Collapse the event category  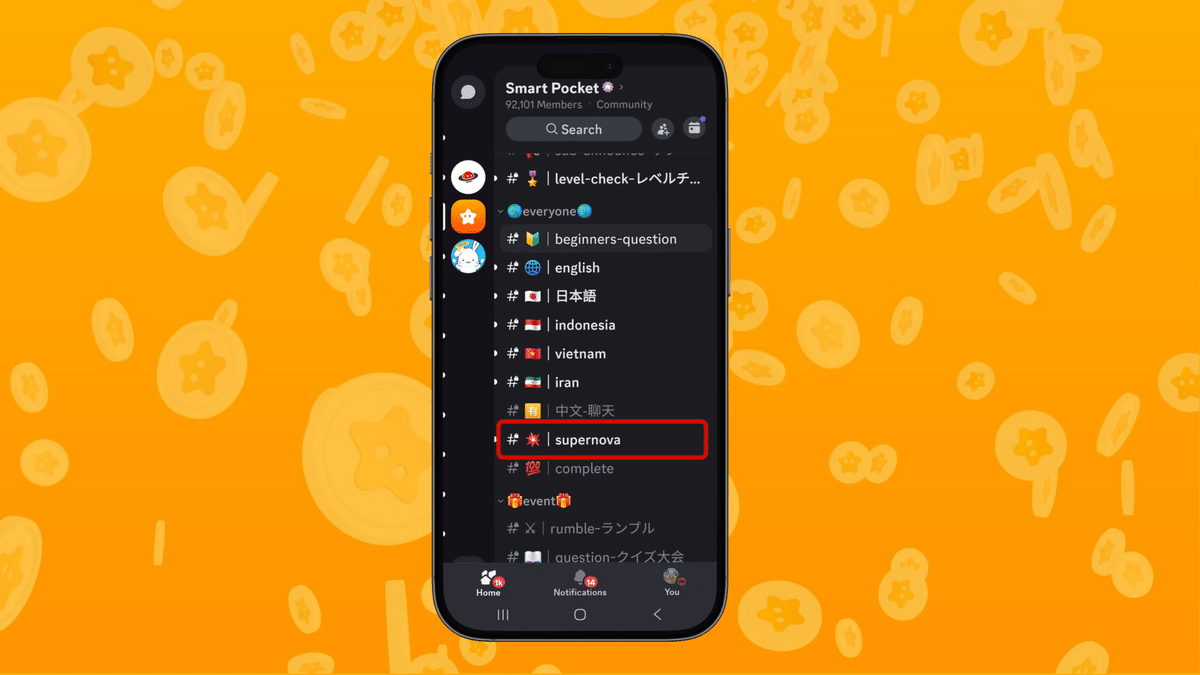[x=535, y=500]
